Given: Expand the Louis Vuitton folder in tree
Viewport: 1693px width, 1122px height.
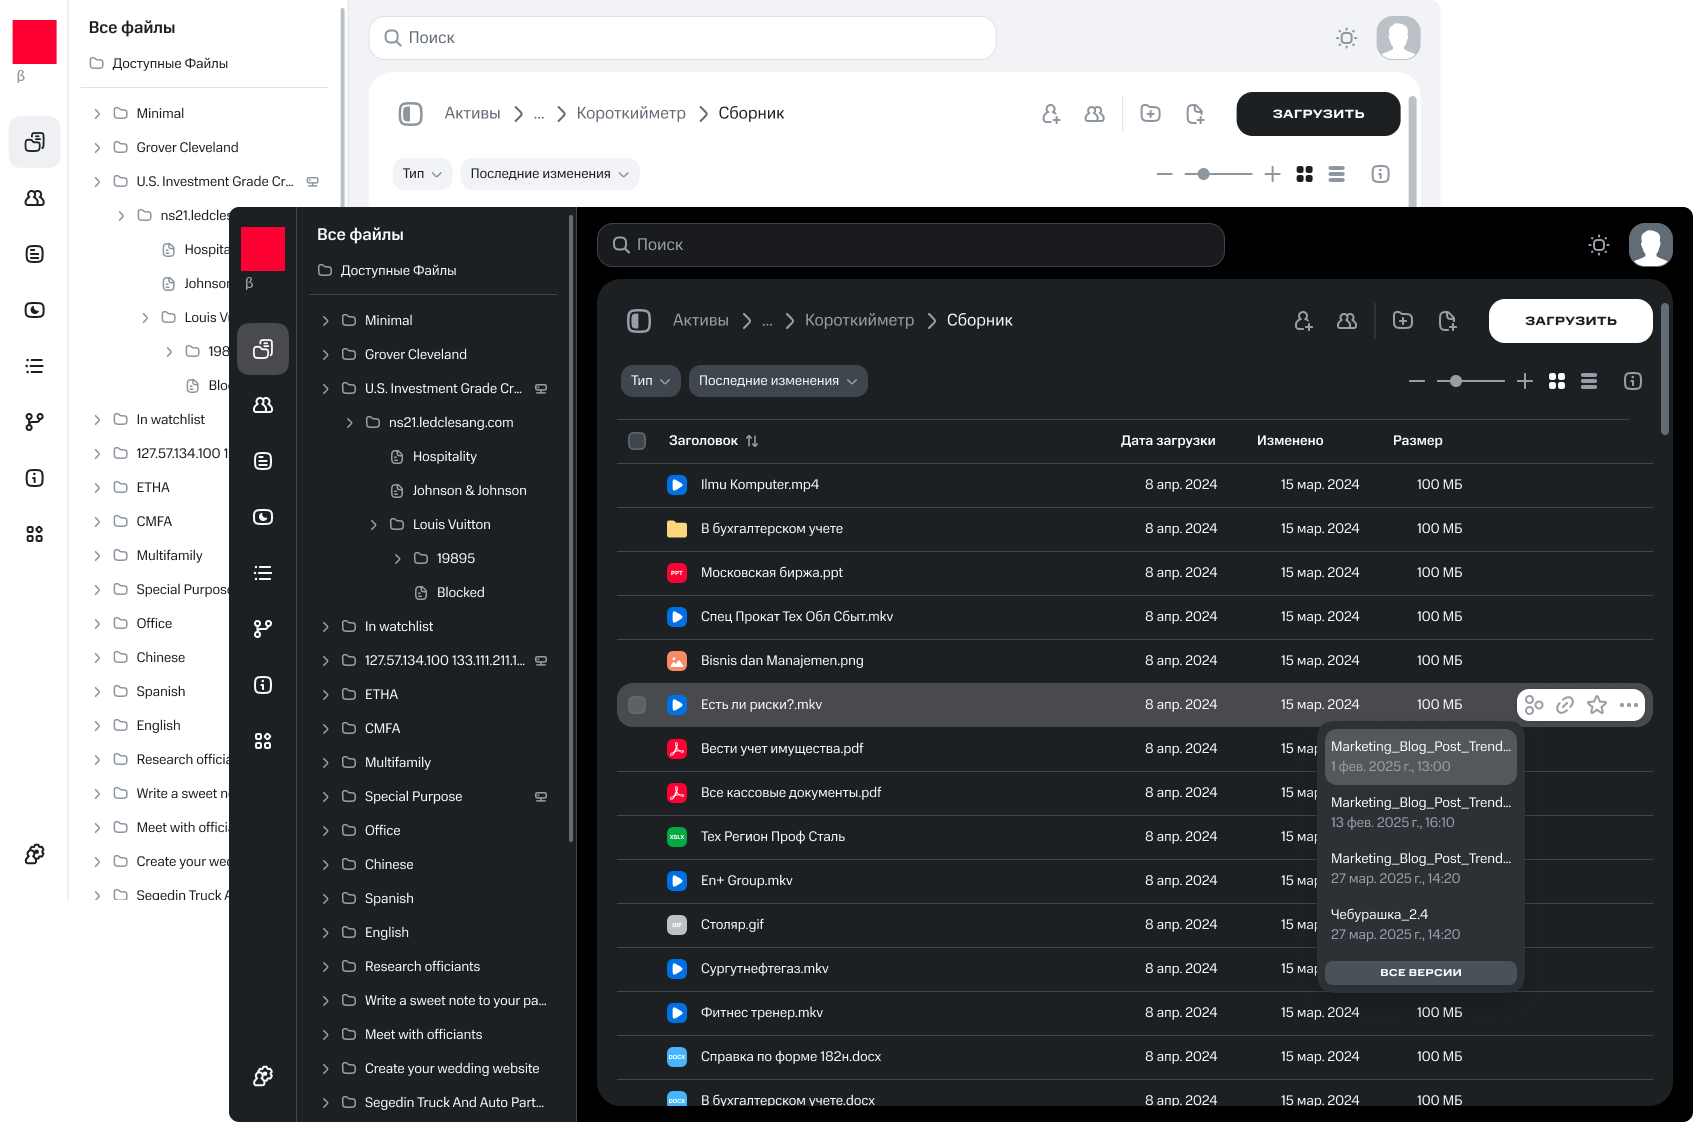Looking at the screenshot, I should click(374, 525).
